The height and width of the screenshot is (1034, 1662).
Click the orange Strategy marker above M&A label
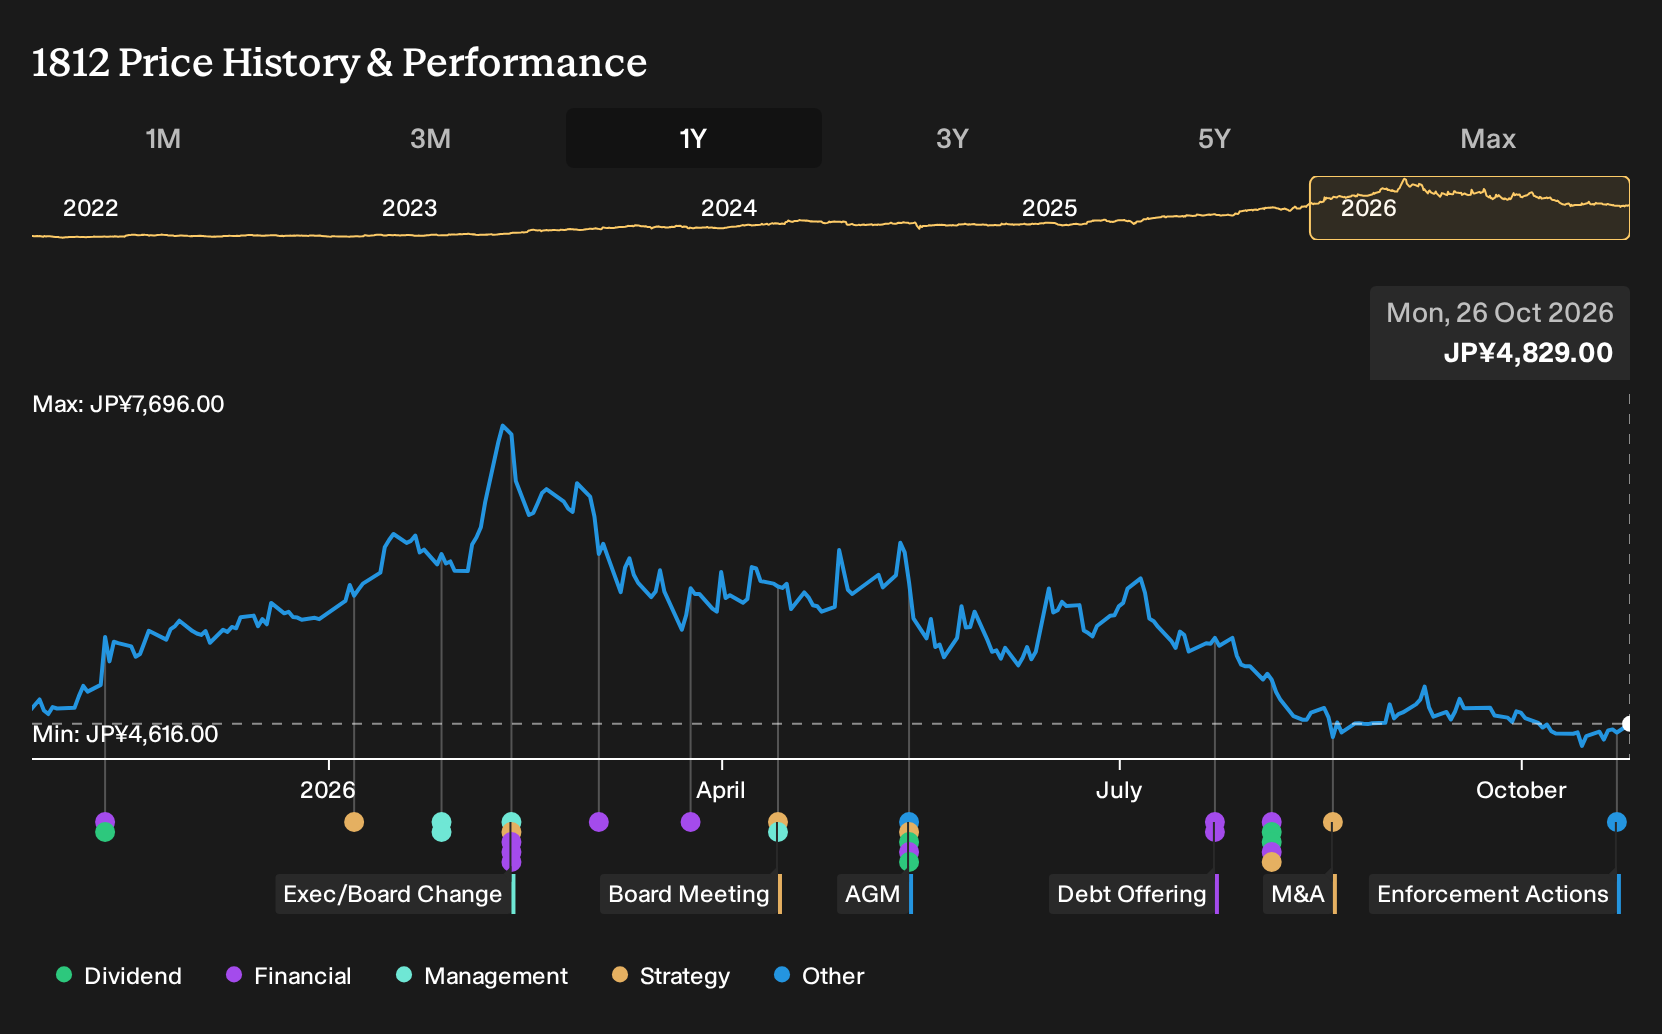pos(1332,822)
